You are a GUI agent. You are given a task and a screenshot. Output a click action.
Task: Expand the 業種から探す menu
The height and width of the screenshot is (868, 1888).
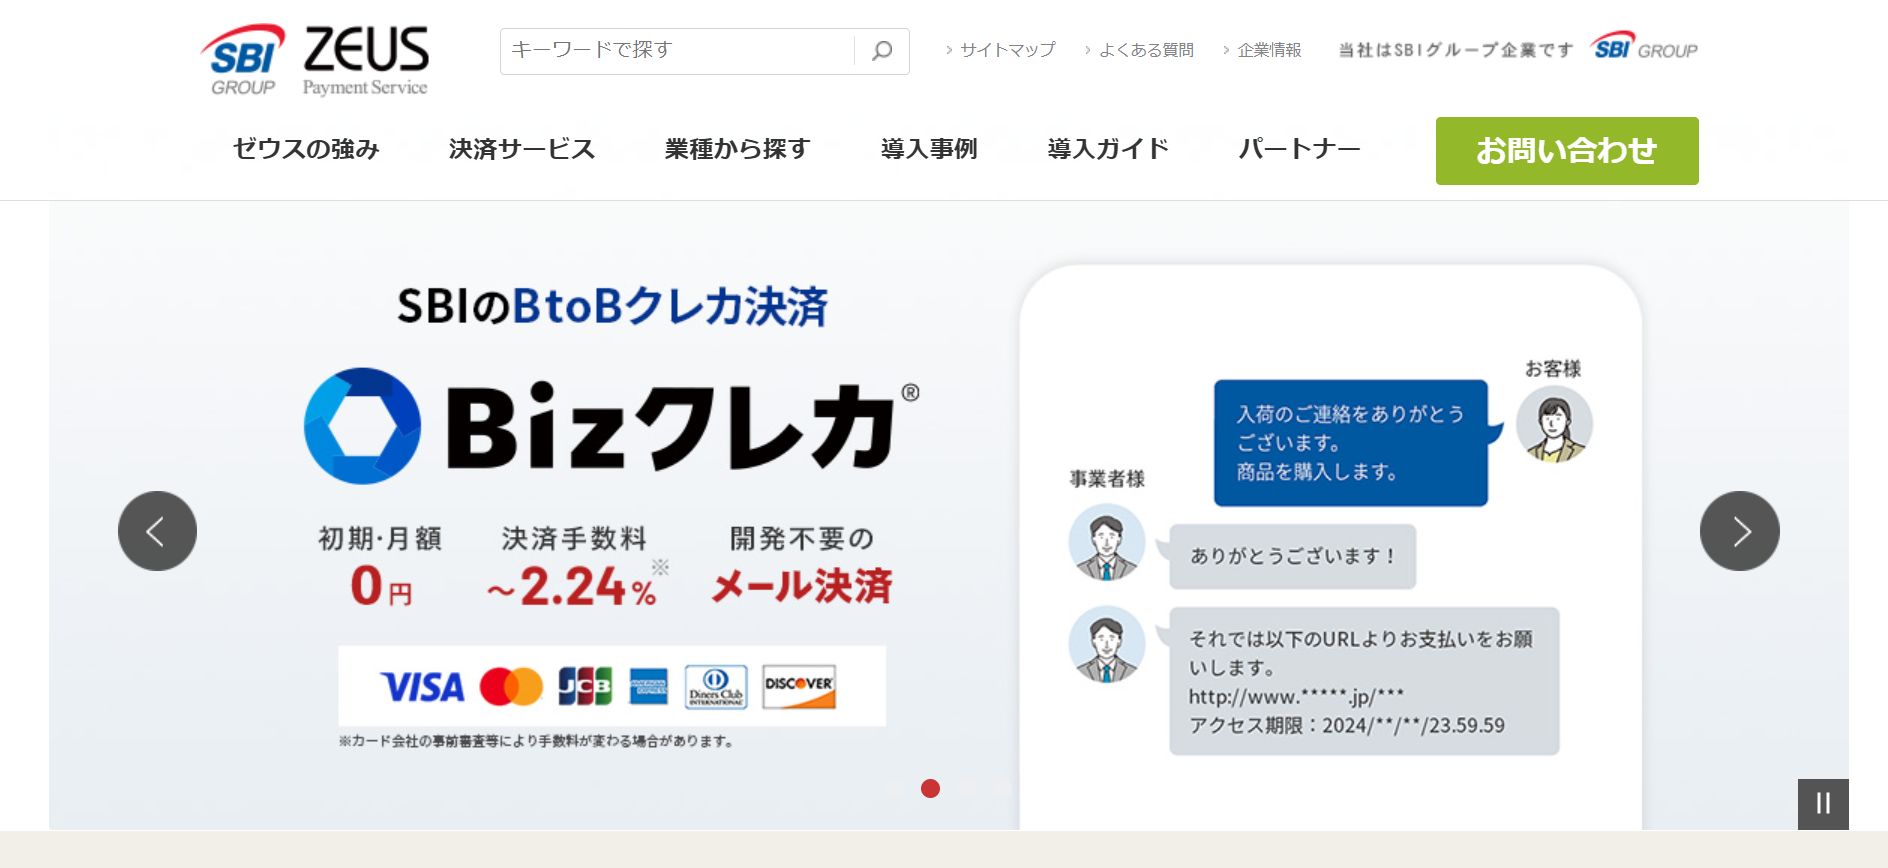[x=737, y=149]
